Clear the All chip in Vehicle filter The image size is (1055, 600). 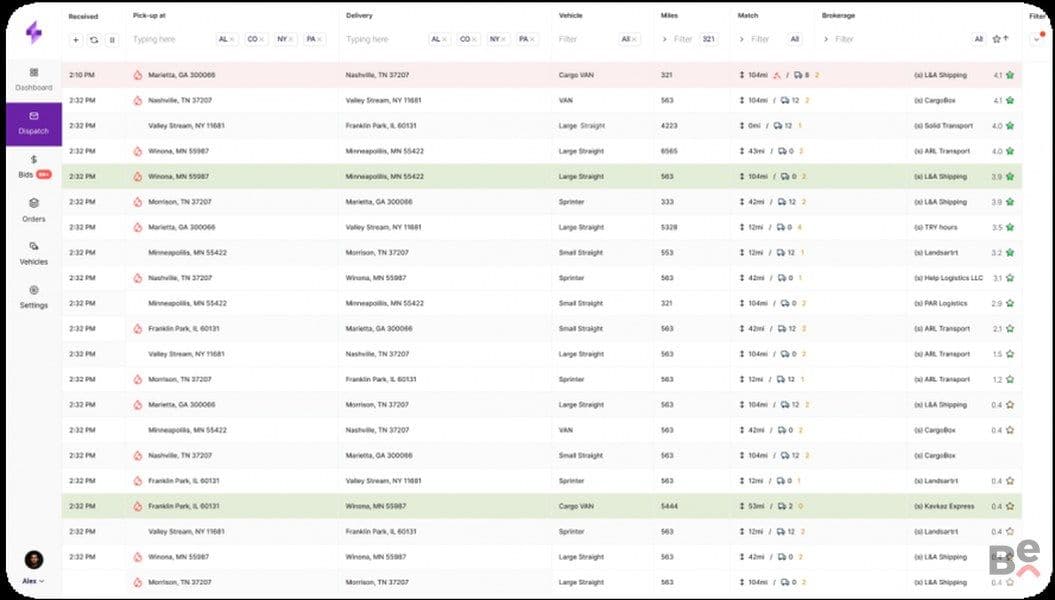634,40
